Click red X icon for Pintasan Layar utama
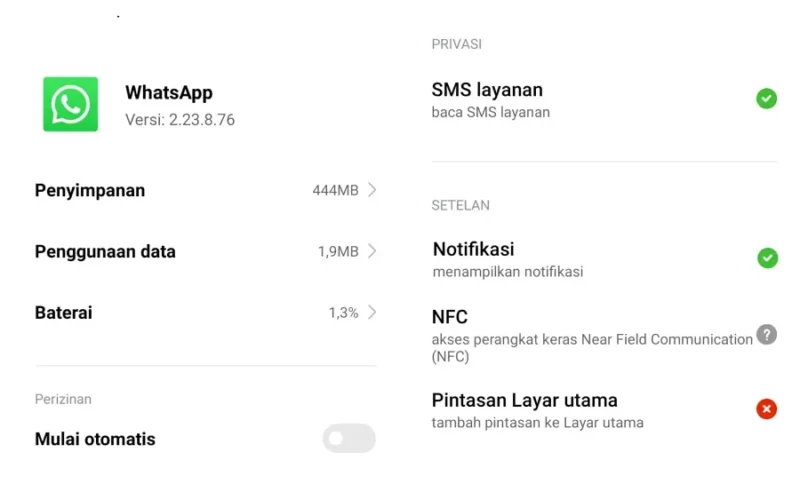The height and width of the screenshot is (484, 800). [766, 409]
